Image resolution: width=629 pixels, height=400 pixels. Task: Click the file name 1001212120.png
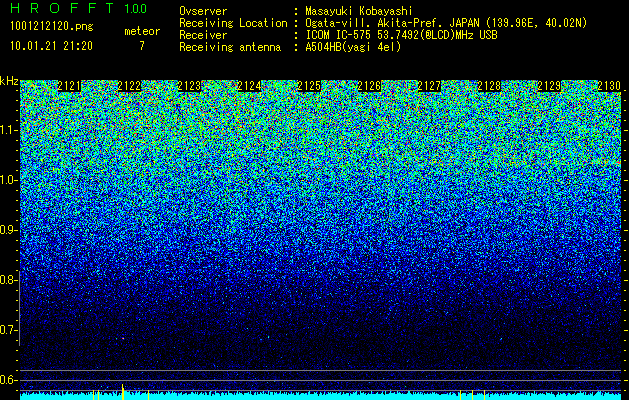pyautogui.click(x=51, y=27)
